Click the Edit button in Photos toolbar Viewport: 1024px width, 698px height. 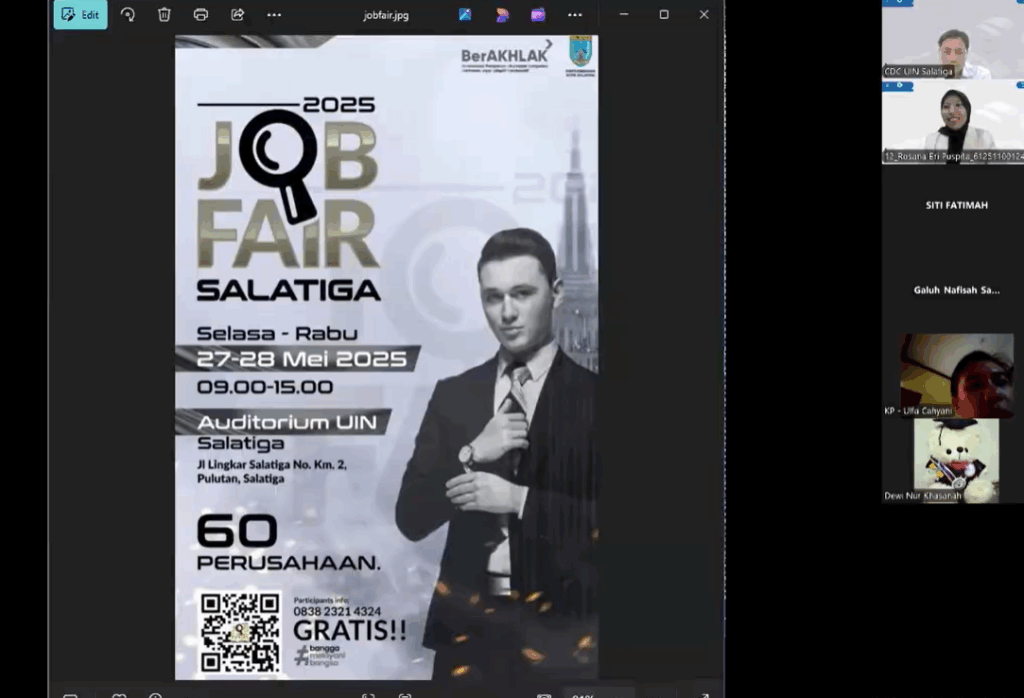pos(80,15)
